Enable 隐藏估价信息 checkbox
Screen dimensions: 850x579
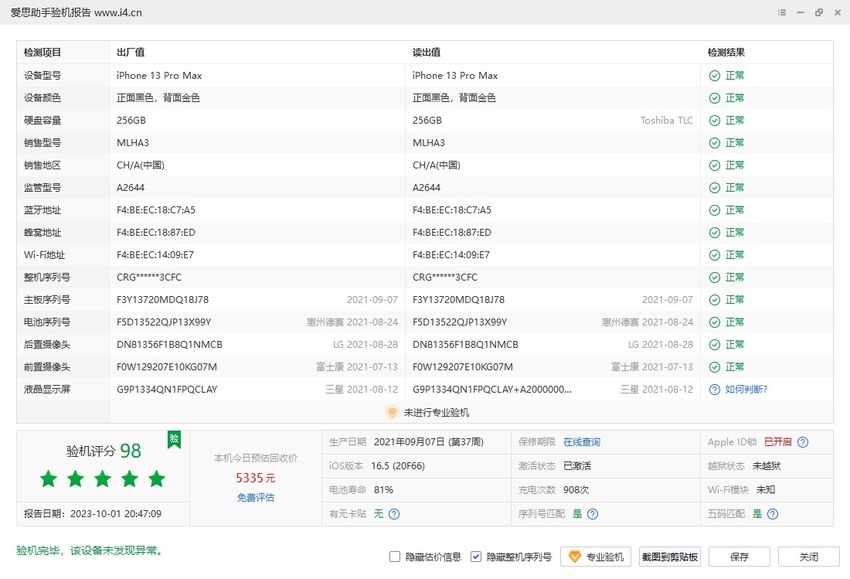pyautogui.click(x=395, y=557)
